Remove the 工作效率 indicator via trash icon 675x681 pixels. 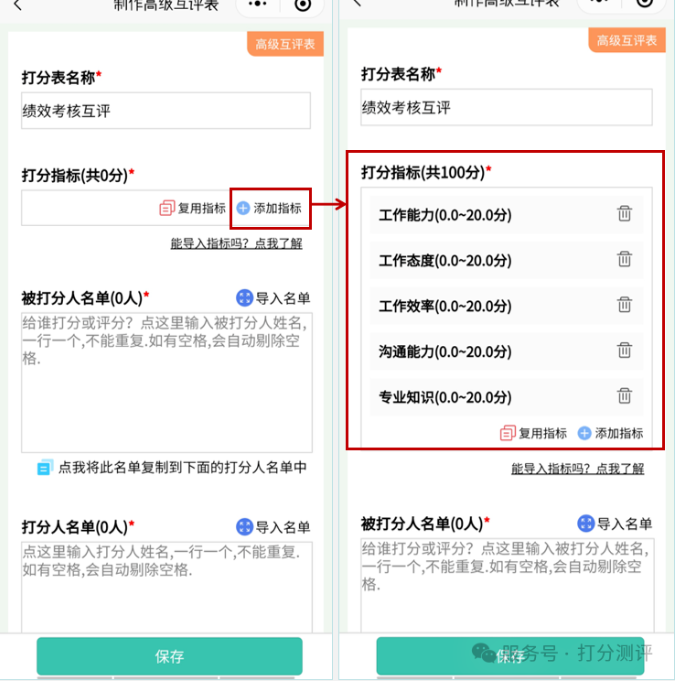625,305
